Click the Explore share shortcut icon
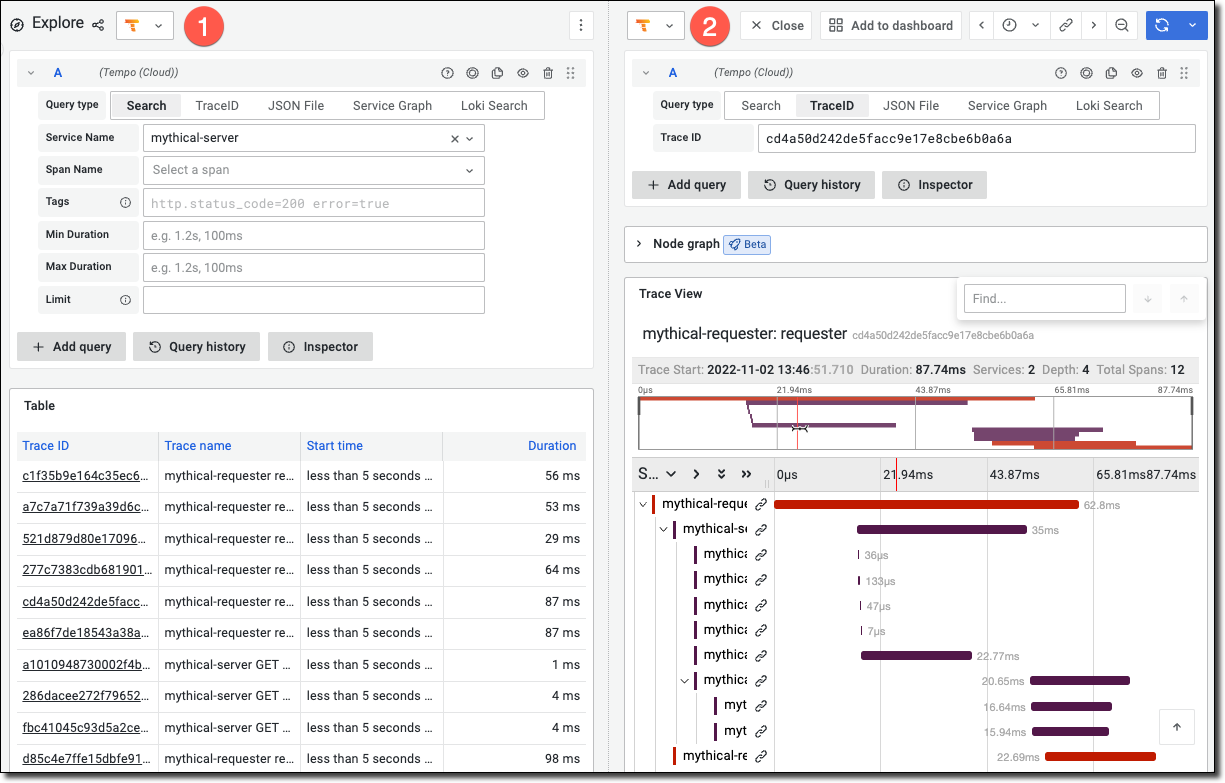1225x783 pixels. [x=96, y=23]
